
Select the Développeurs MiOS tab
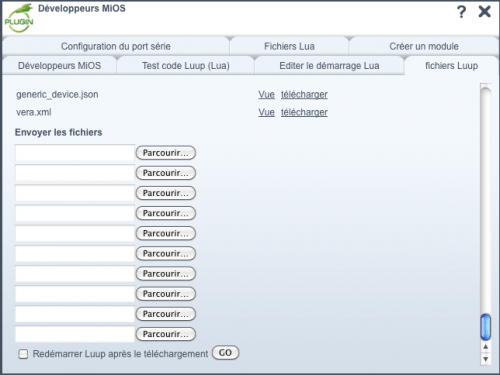[x=59, y=66]
